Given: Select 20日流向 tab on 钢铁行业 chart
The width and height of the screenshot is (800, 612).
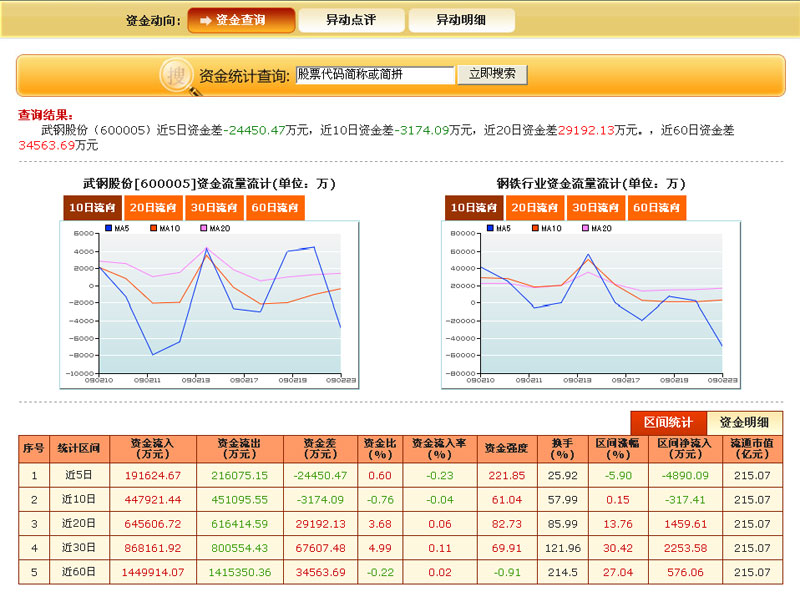Looking at the screenshot, I should [535, 208].
